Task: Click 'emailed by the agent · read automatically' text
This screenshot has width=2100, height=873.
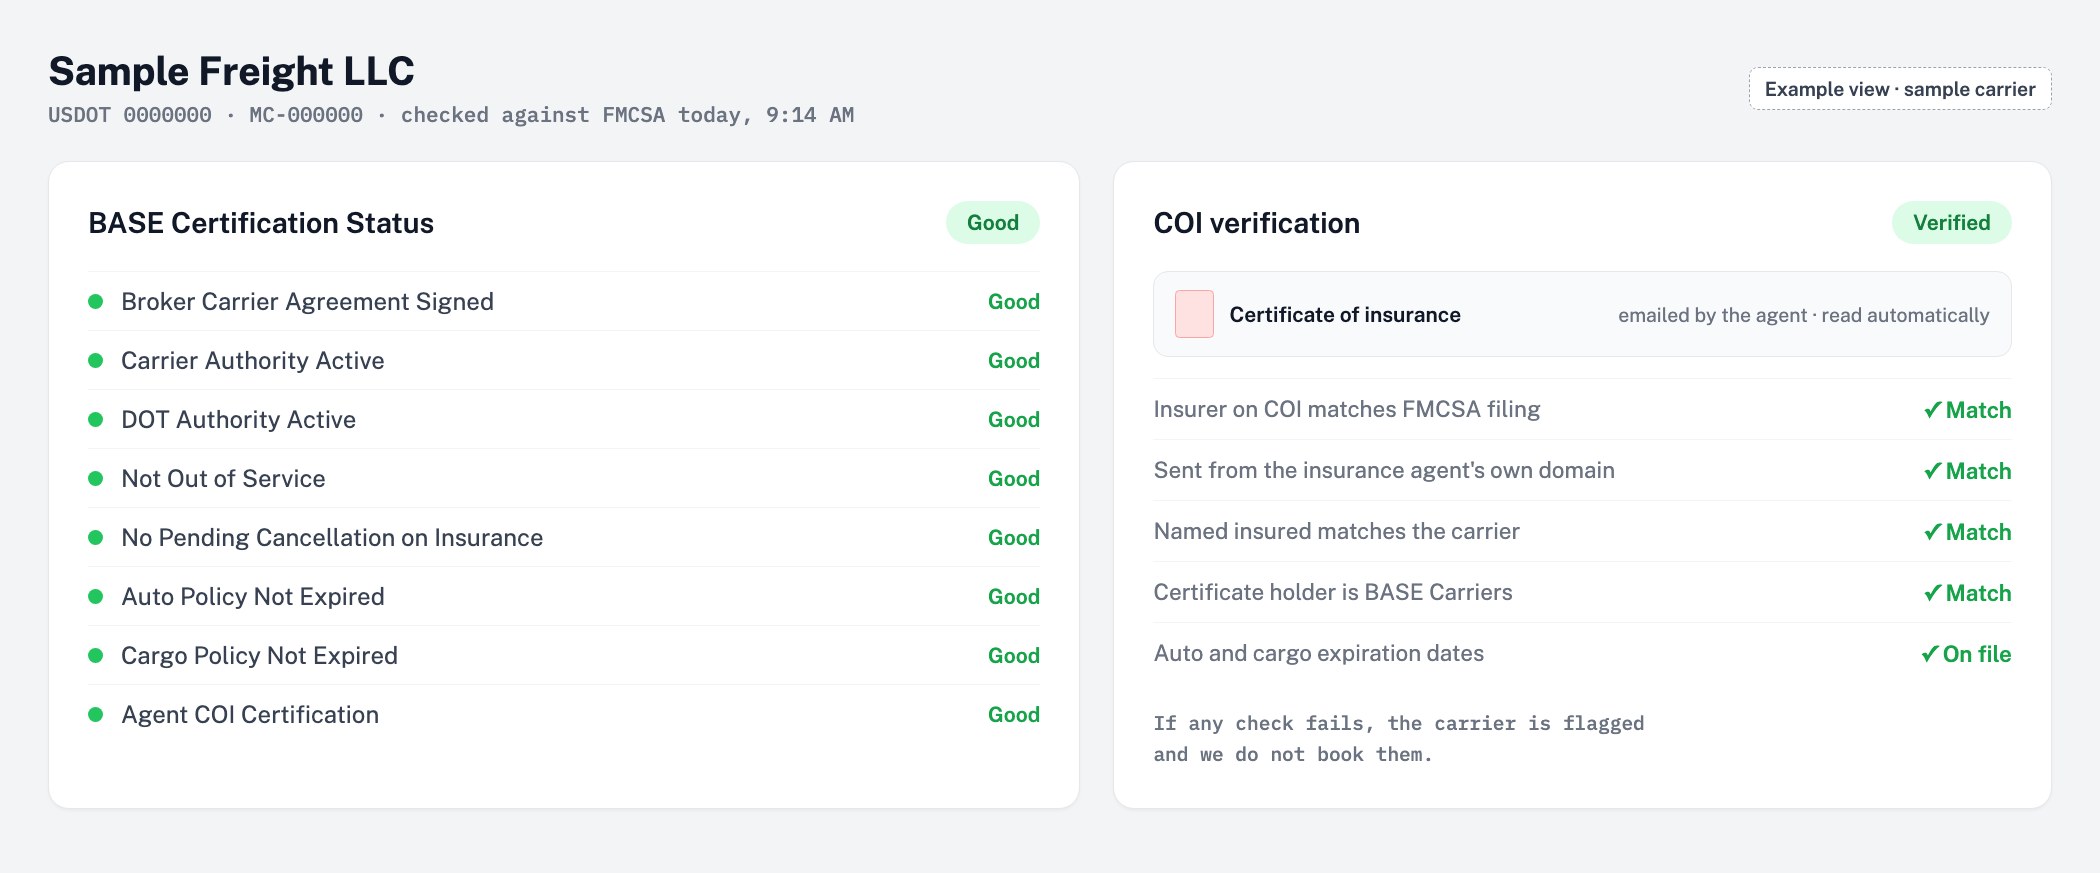Action: pyautogui.click(x=1804, y=315)
